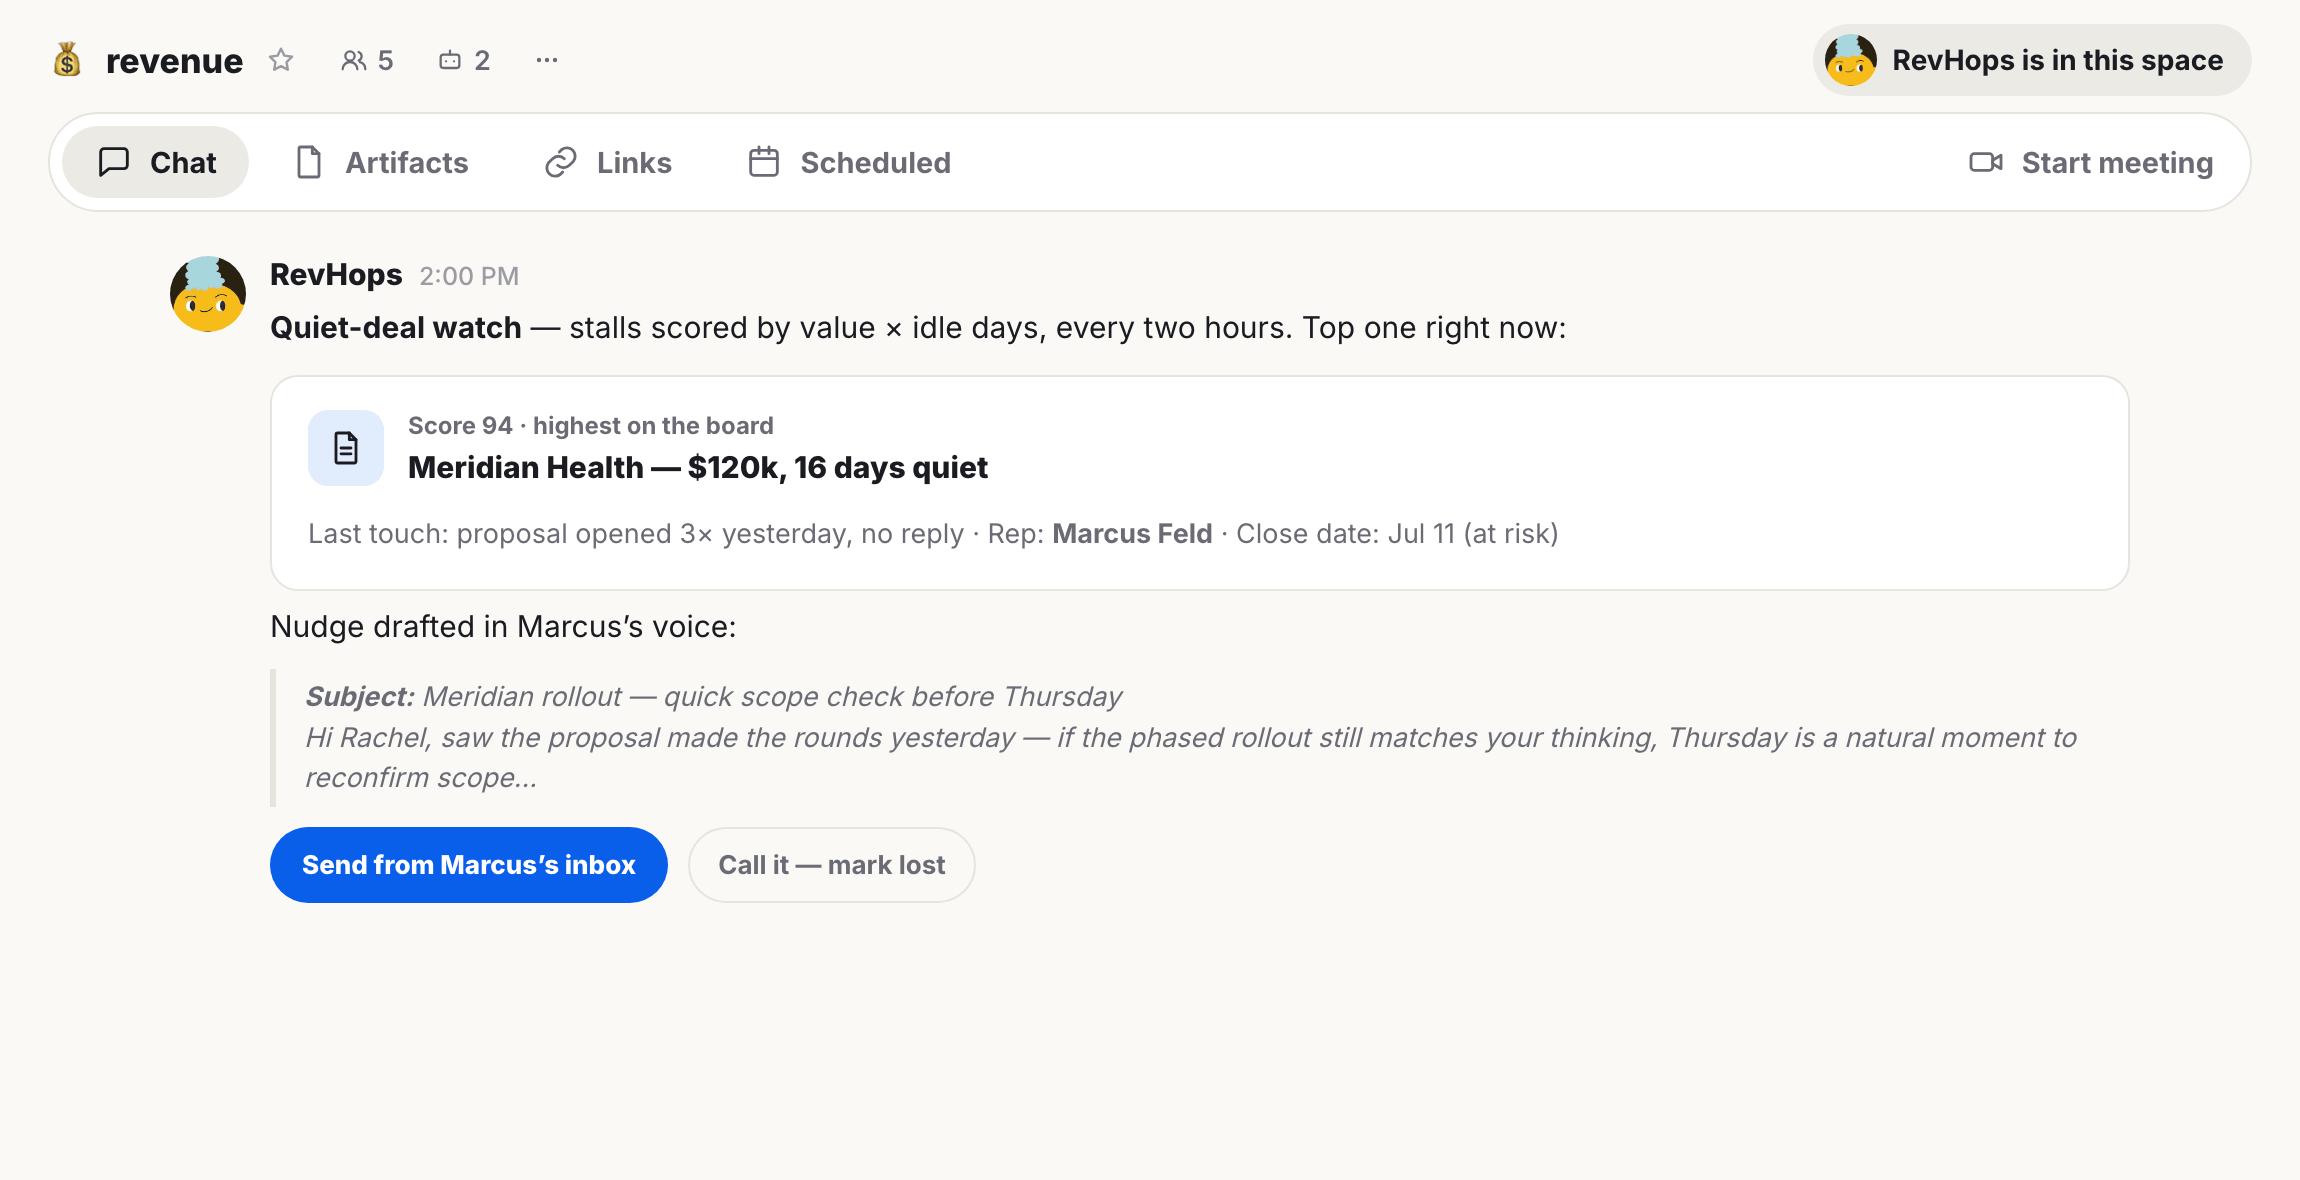Mark the deal as lost
Image resolution: width=2300 pixels, height=1180 pixels.
point(832,865)
